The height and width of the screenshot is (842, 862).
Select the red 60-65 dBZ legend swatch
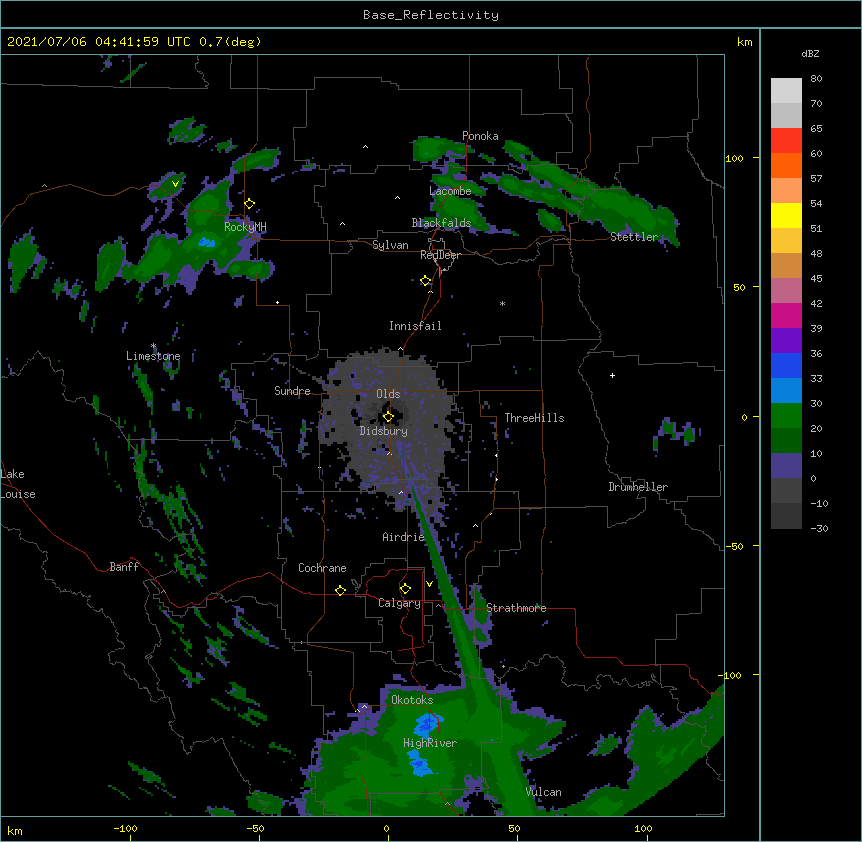tap(786, 141)
